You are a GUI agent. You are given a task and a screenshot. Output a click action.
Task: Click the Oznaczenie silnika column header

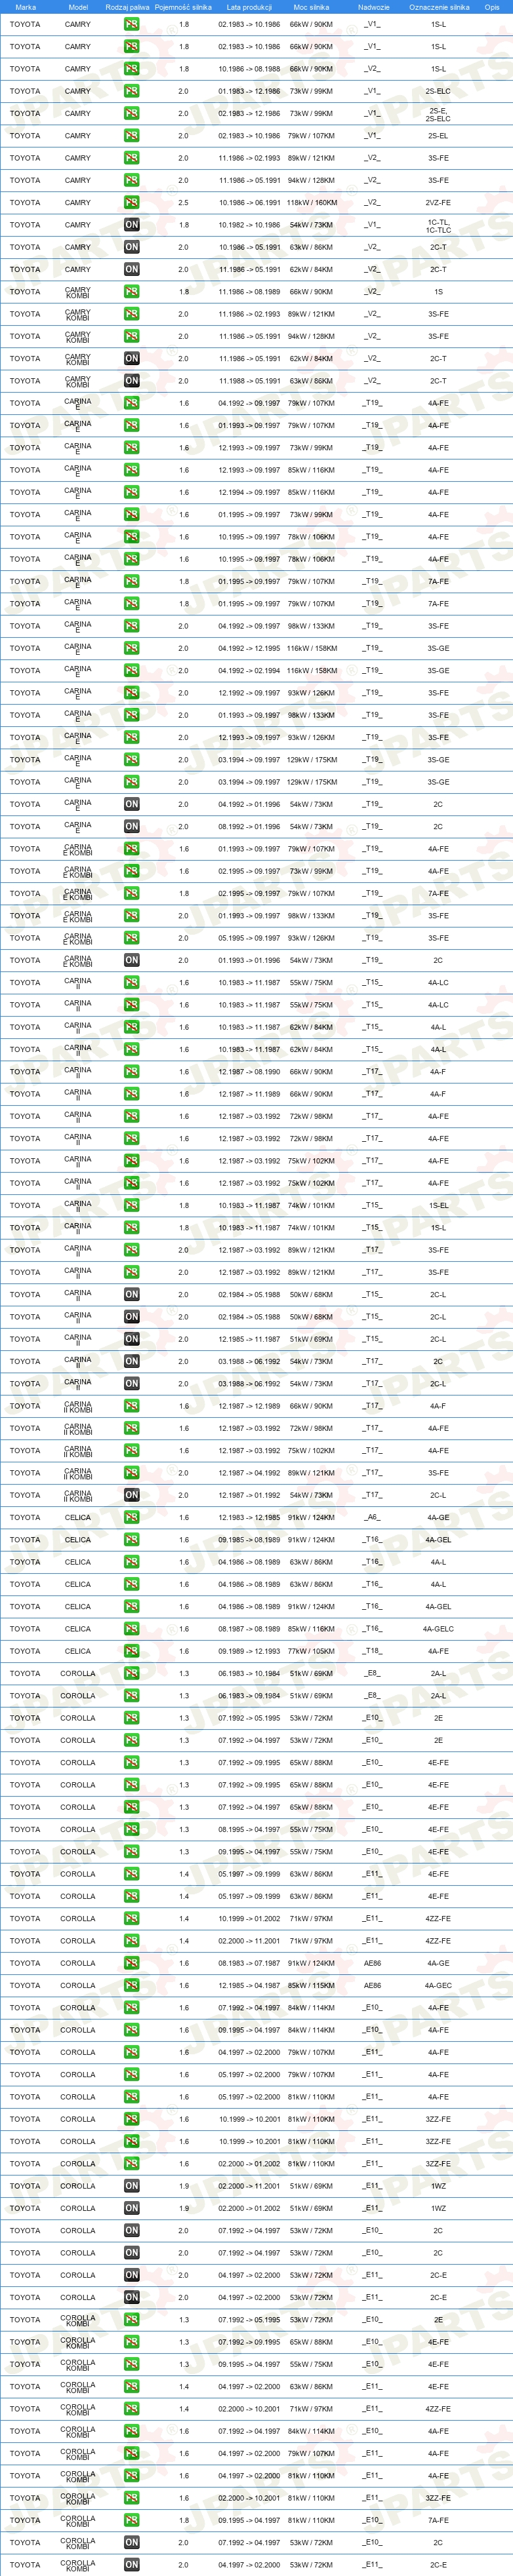coord(438,7)
